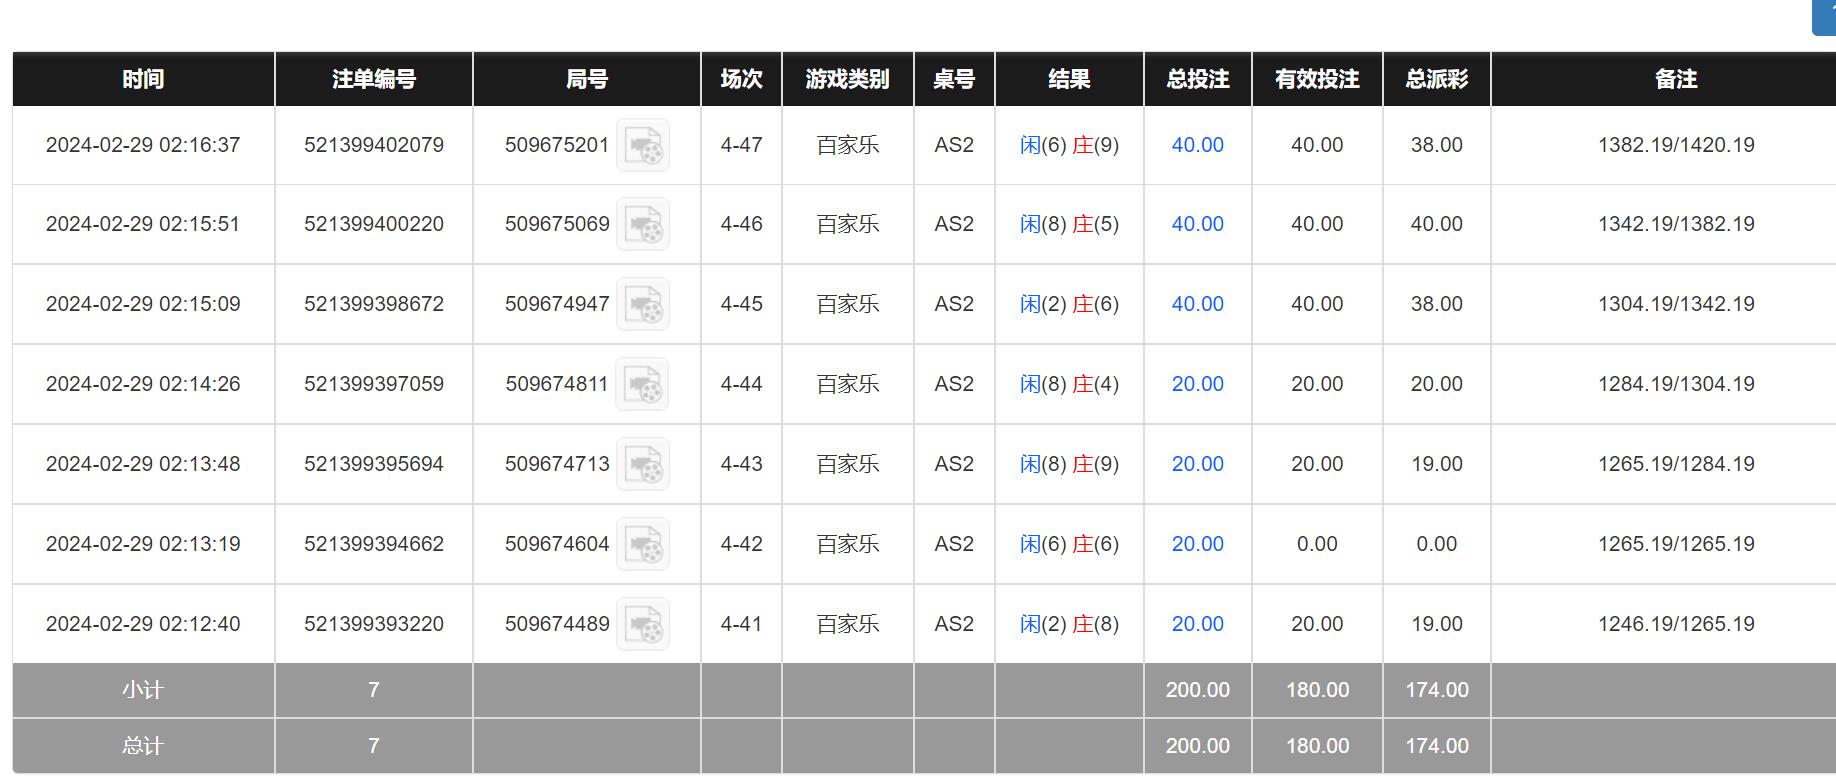
Task: Select the 注单编号 column header
Action: click(374, 79)
